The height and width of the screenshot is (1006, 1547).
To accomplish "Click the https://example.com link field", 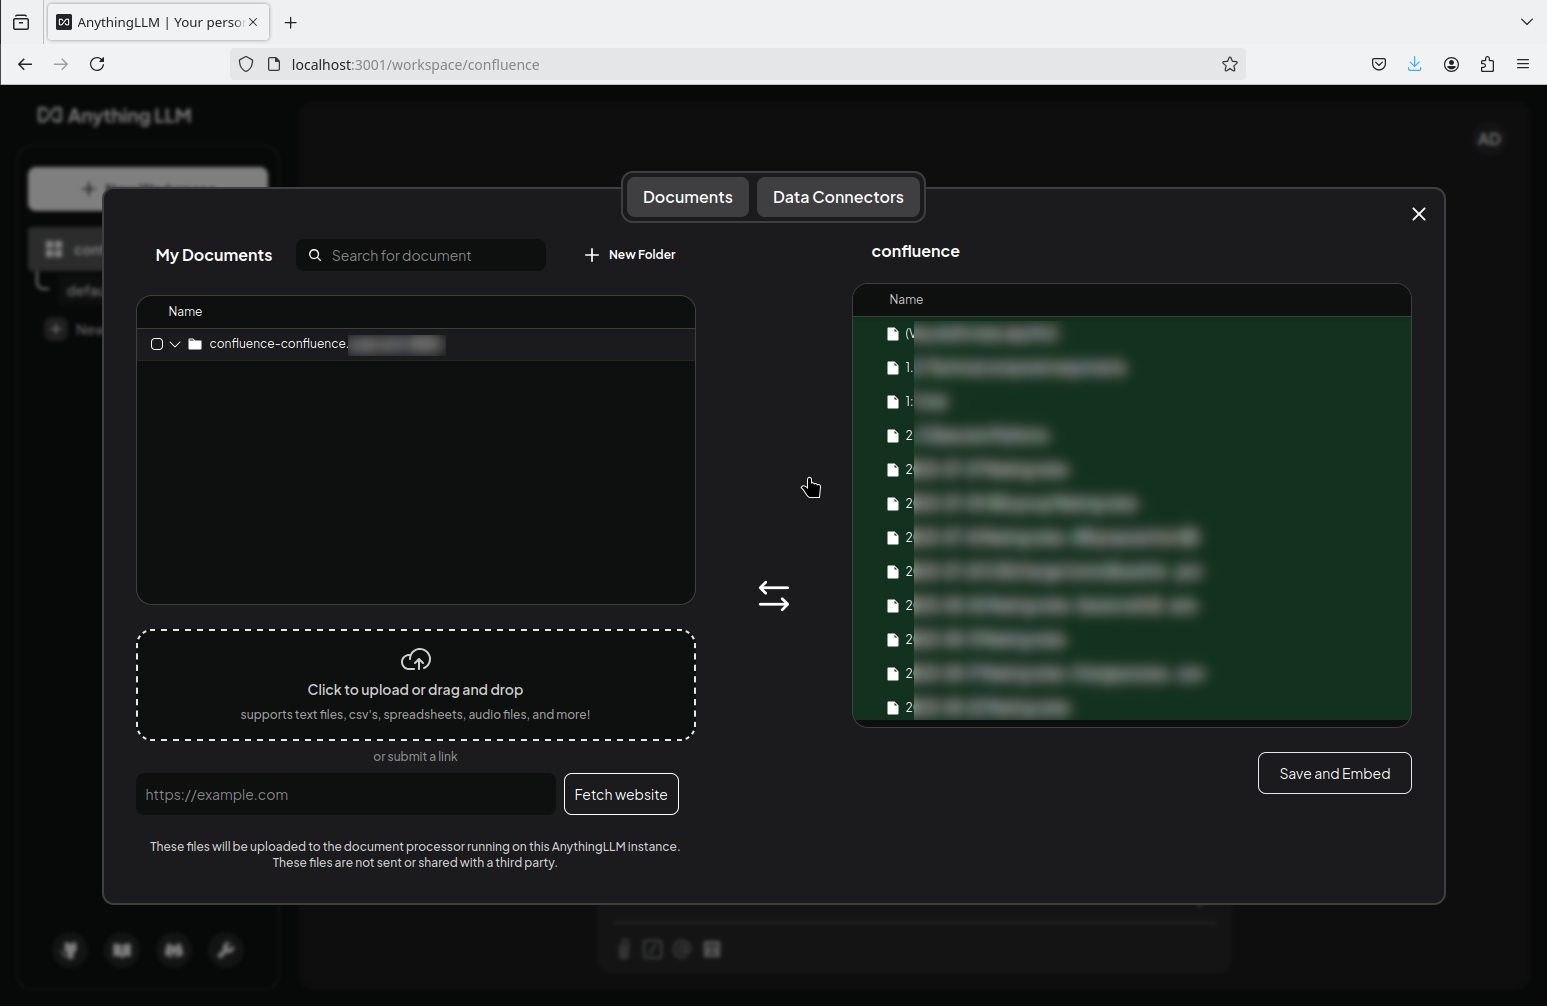I will pos(346,794).
